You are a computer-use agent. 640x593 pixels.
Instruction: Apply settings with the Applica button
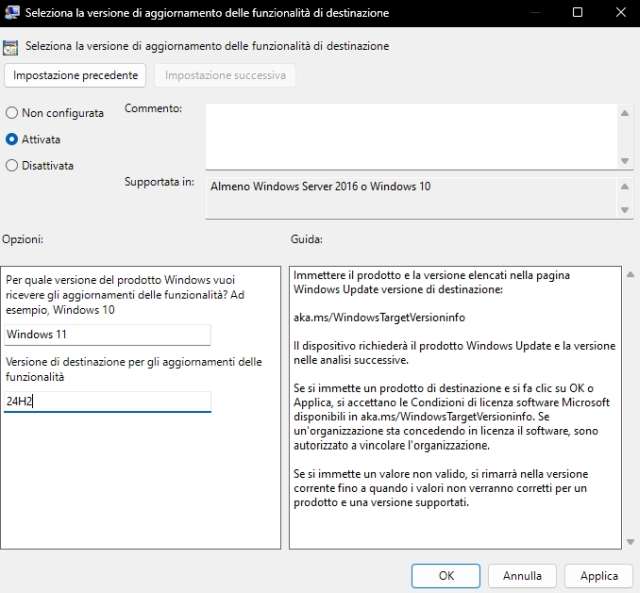pyautogui.click(x=599, y=576)
